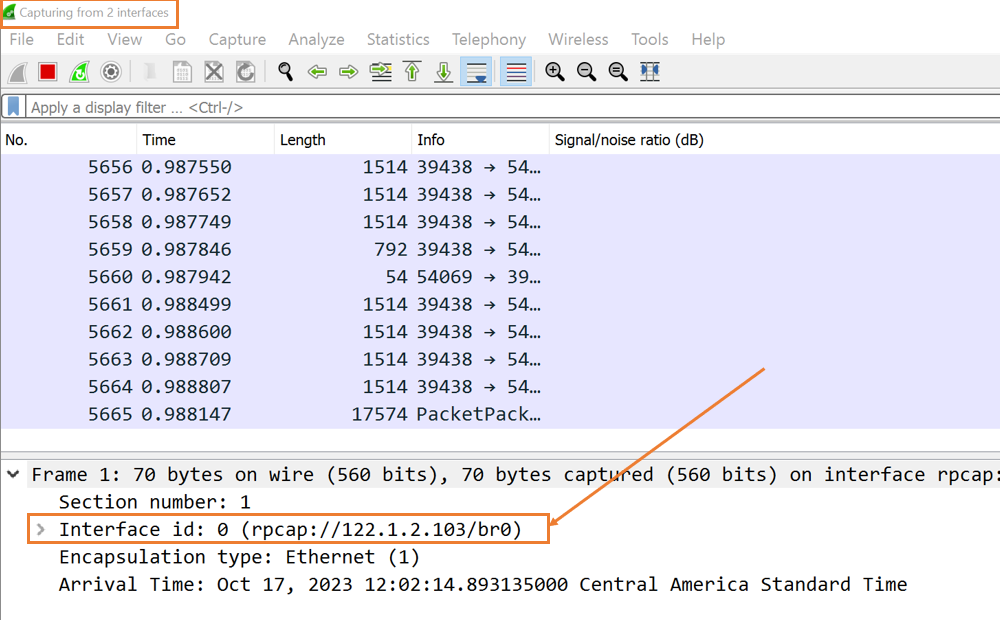Image resolution: width=1000 pixels, height=620 pixels.
Task: Open the Edit menu
Action: (x=70, y=40)
